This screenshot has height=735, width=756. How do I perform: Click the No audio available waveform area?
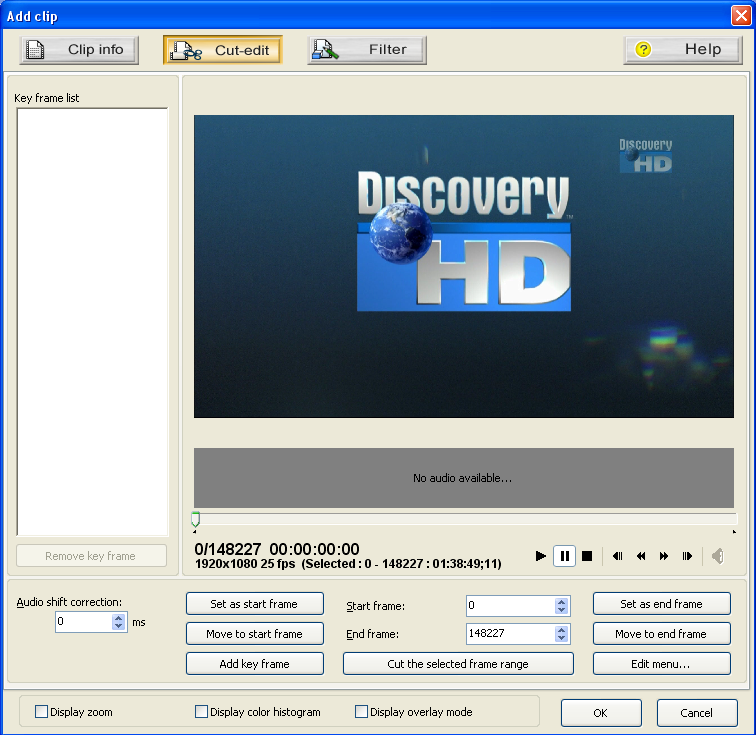[464, 477]
